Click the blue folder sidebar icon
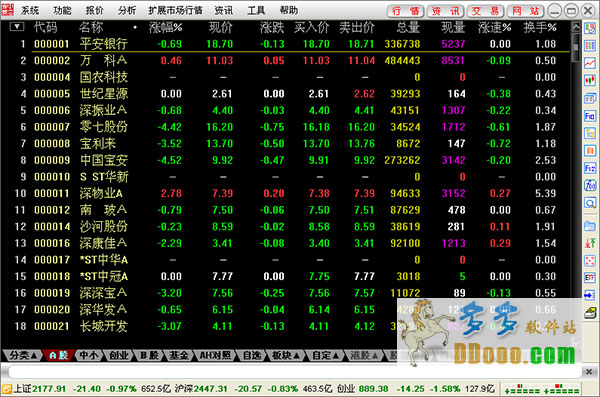 (x=590, y=226)
